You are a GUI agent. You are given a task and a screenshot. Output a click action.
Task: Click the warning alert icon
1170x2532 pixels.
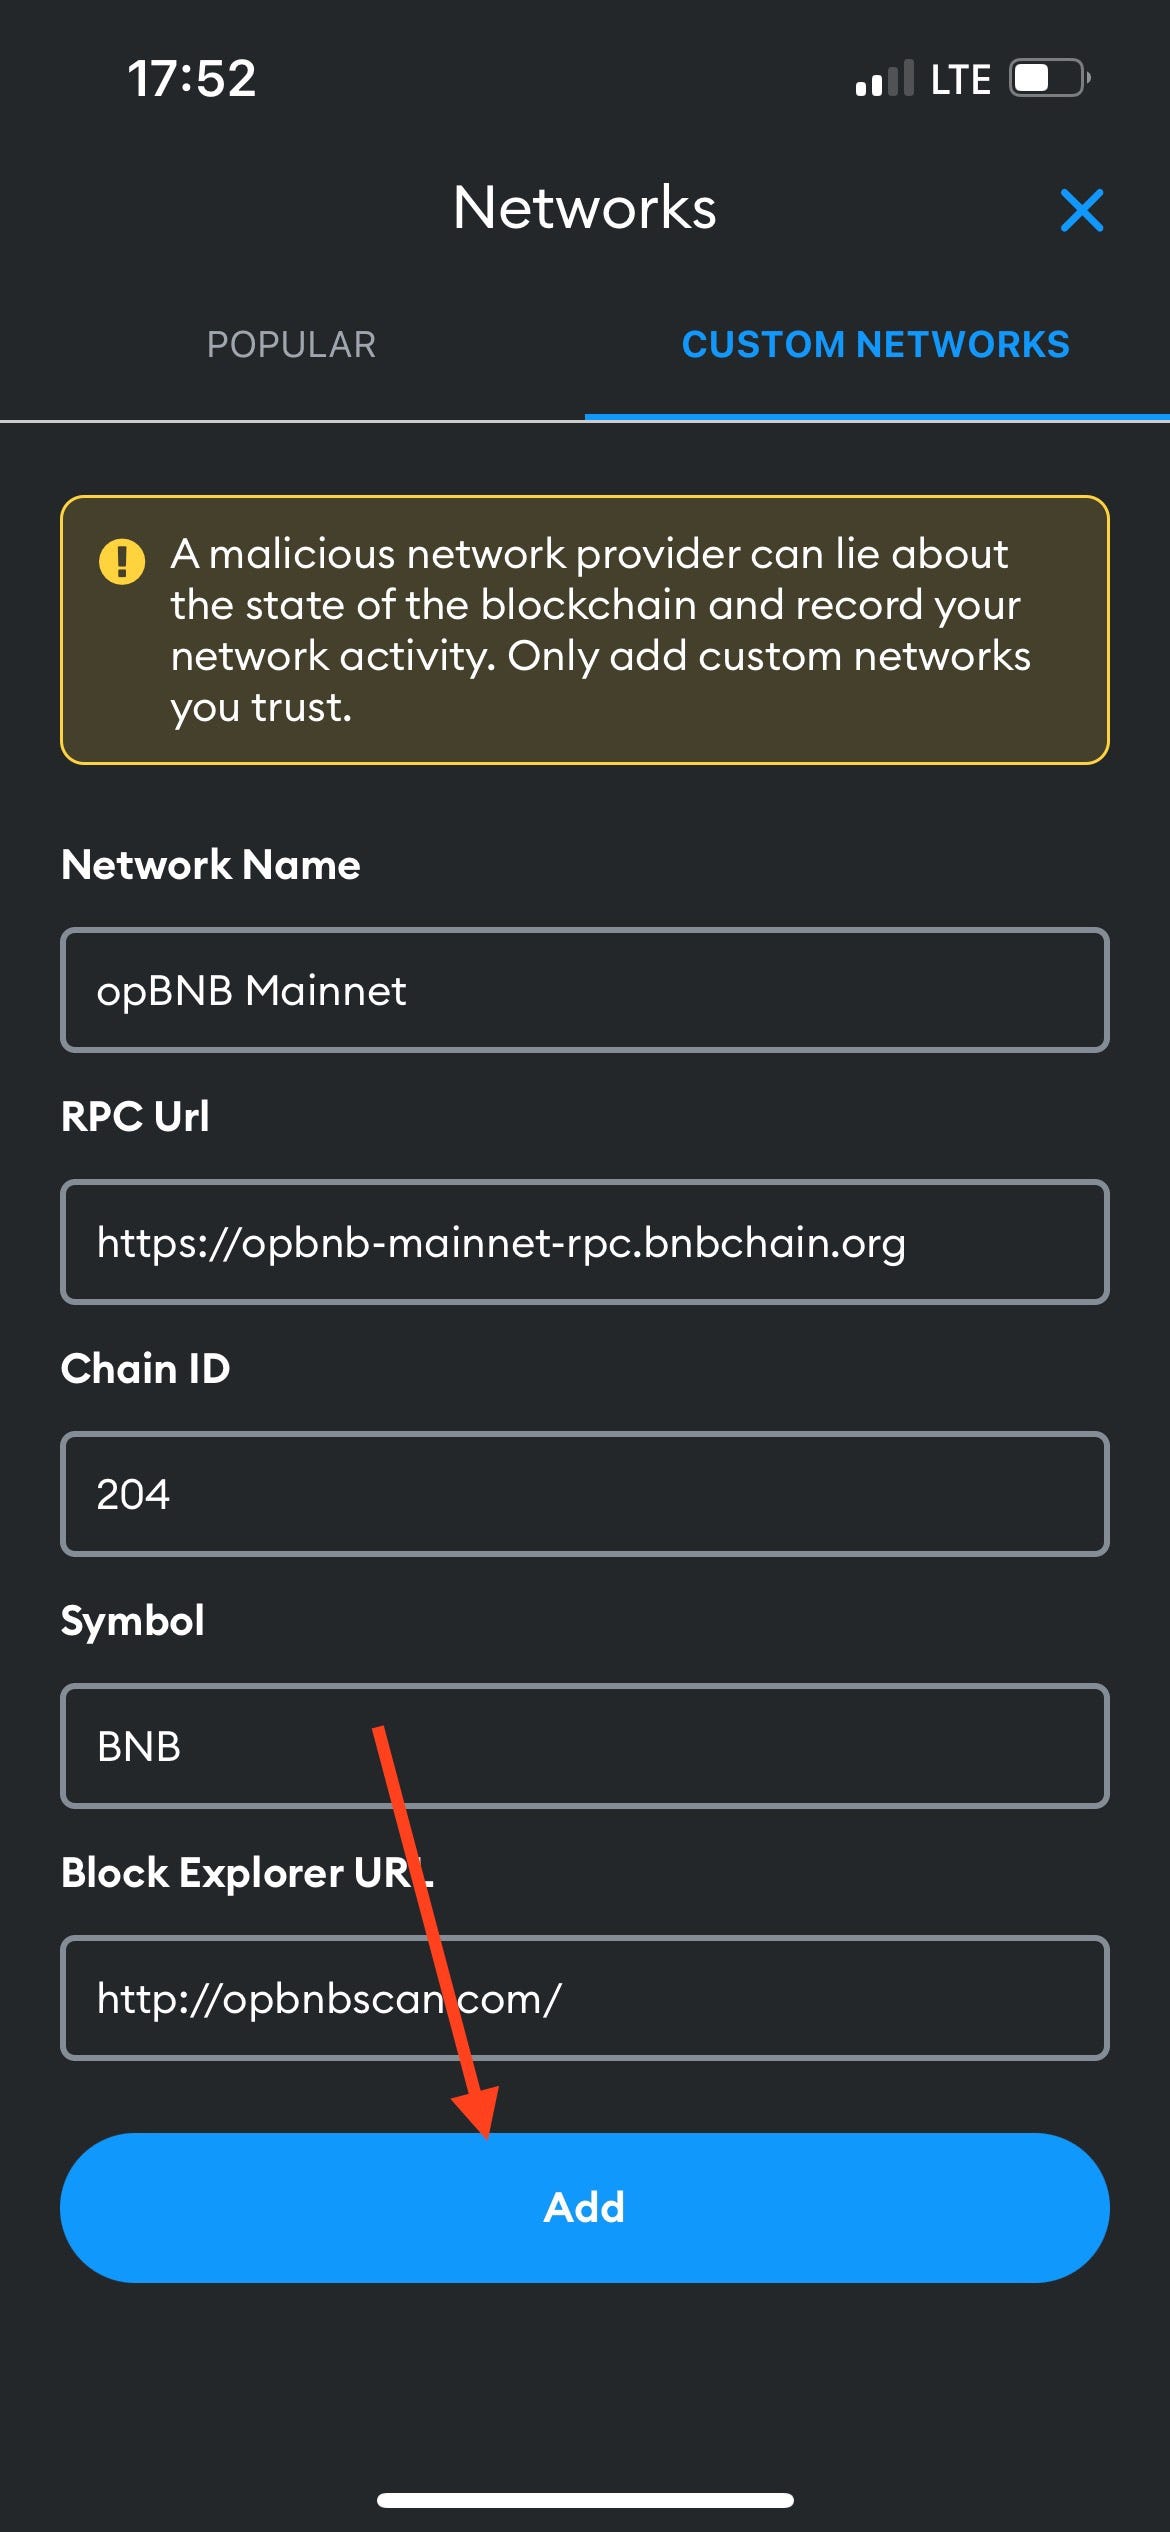pyautogui.click(x=120, y=562)
